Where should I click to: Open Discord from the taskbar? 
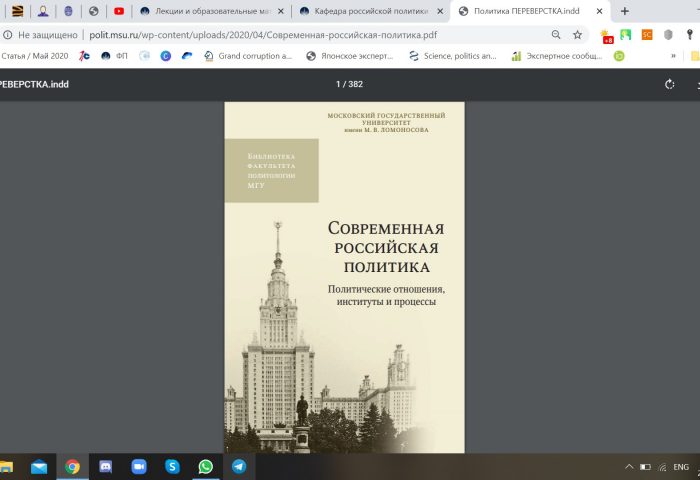[x=105, y=466]
